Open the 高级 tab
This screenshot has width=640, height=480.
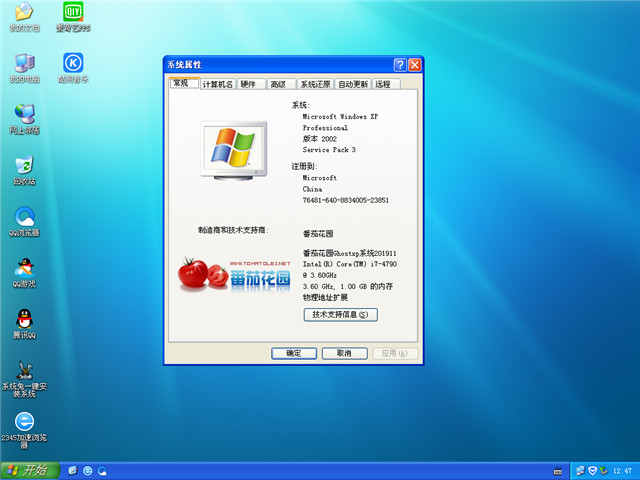281,84
